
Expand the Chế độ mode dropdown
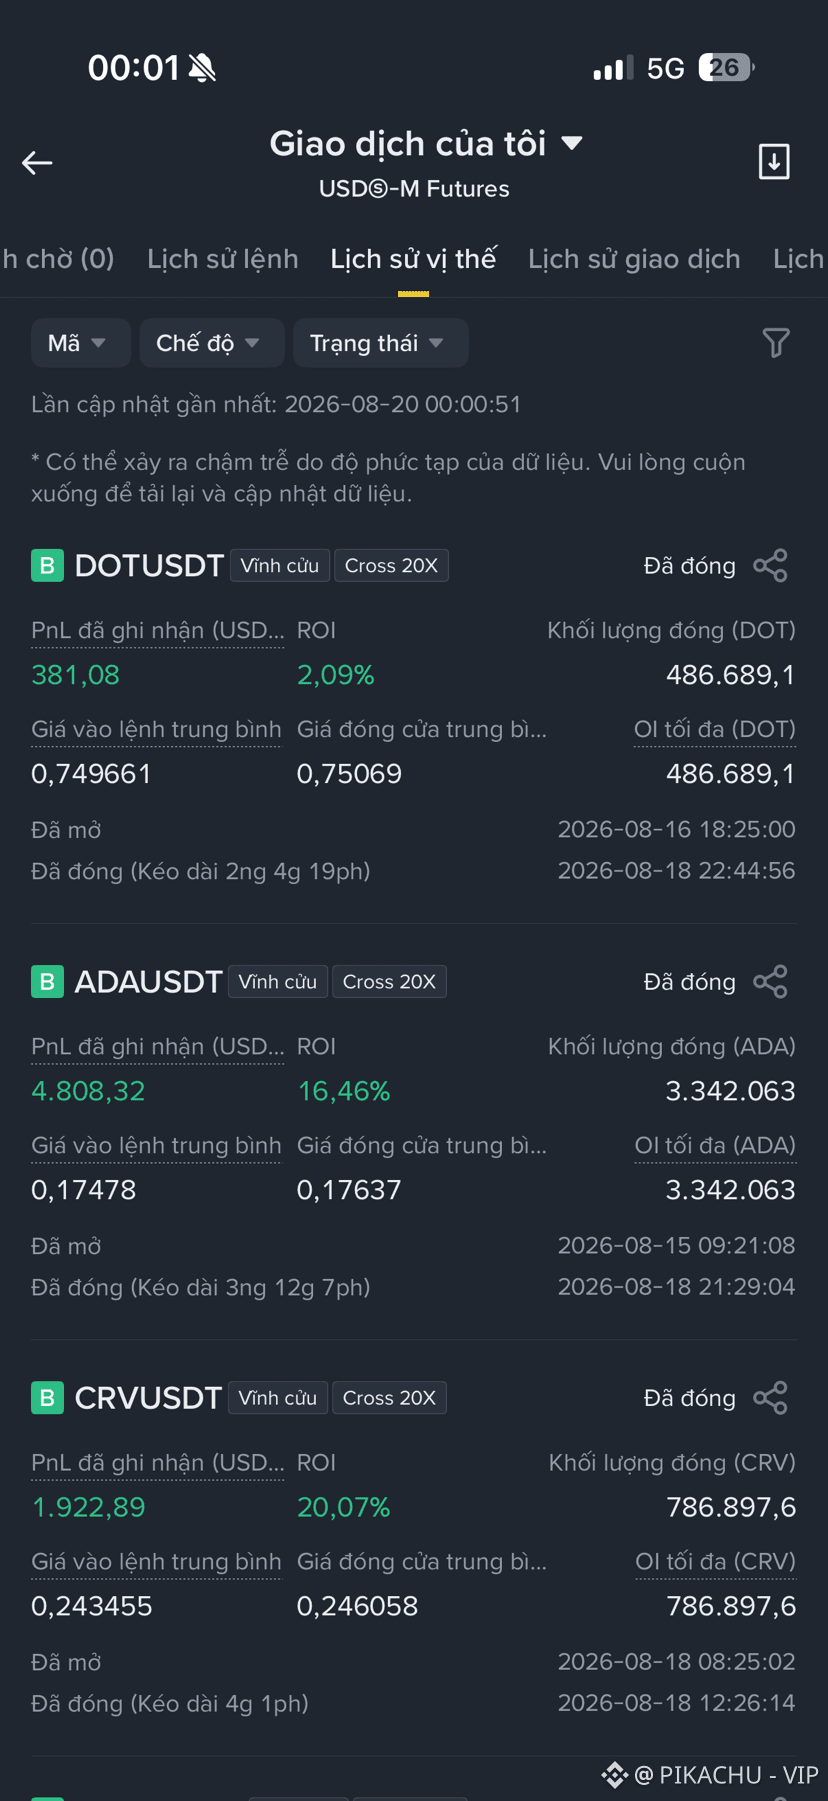[212, 343]
